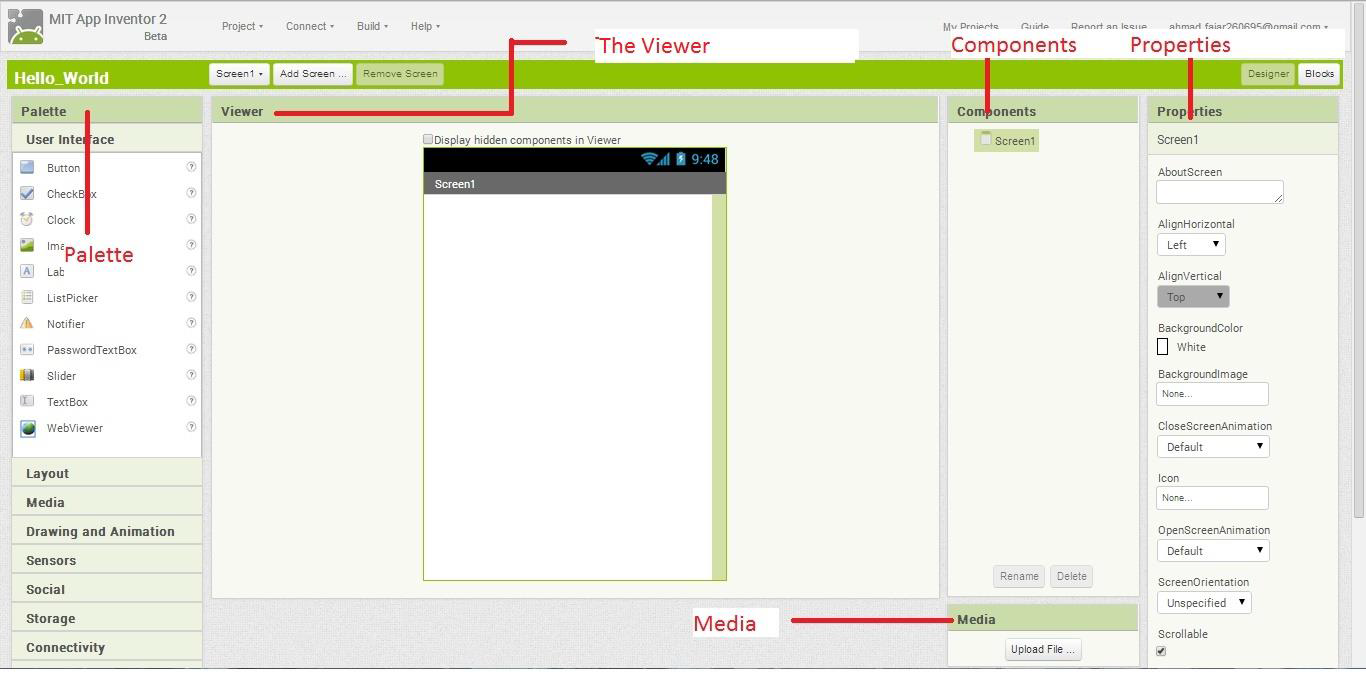Enable Display hidden components in Viewer

point(427,139)
